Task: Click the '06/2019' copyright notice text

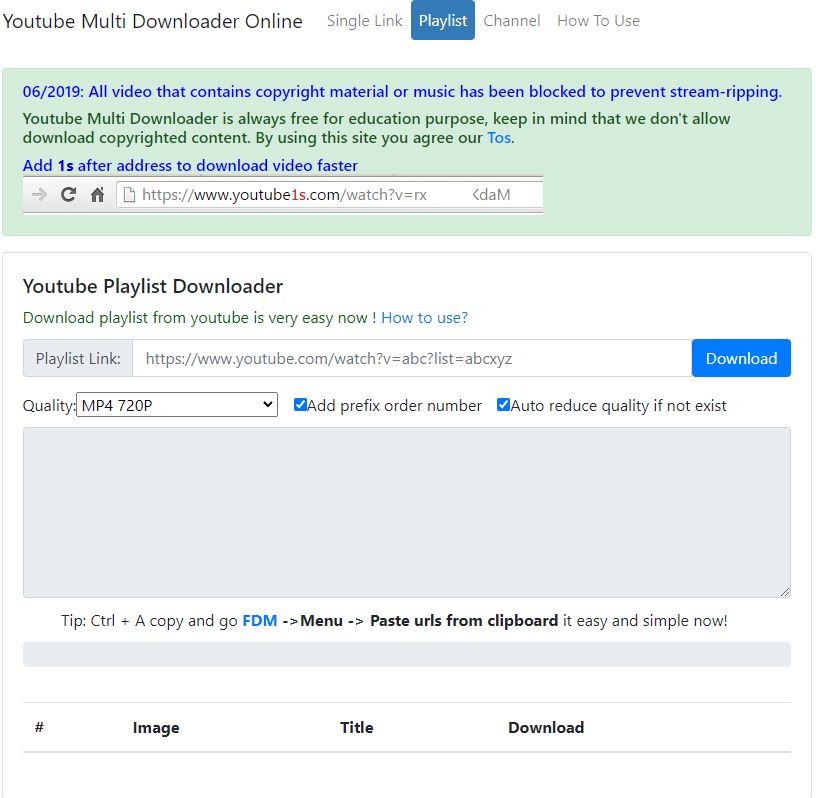Action: (402, 92)
